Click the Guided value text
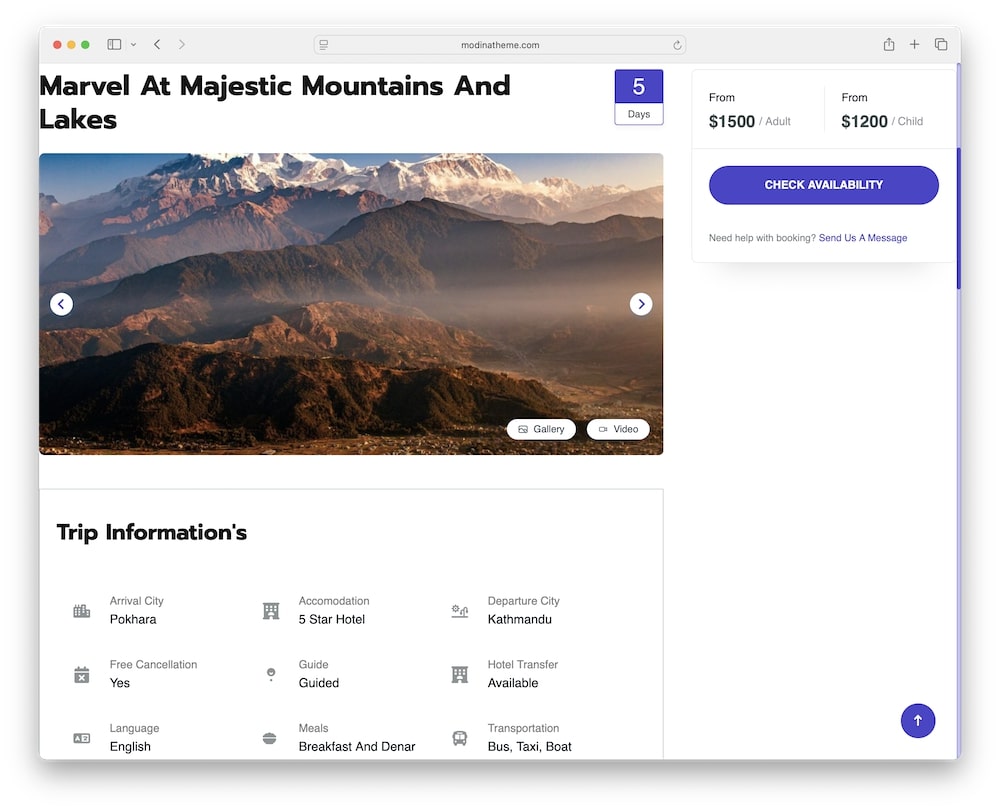1000x811 pixels. pyautogui.click(x=319, y=683)
